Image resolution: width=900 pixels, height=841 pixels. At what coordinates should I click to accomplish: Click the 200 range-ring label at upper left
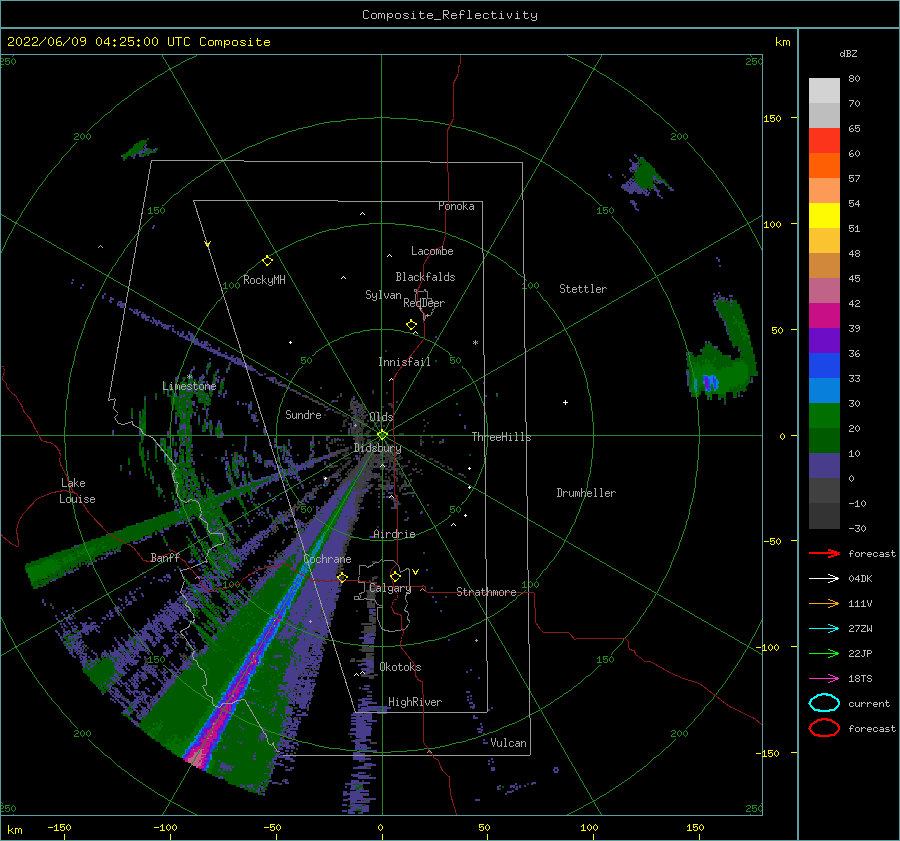point(82,137)
